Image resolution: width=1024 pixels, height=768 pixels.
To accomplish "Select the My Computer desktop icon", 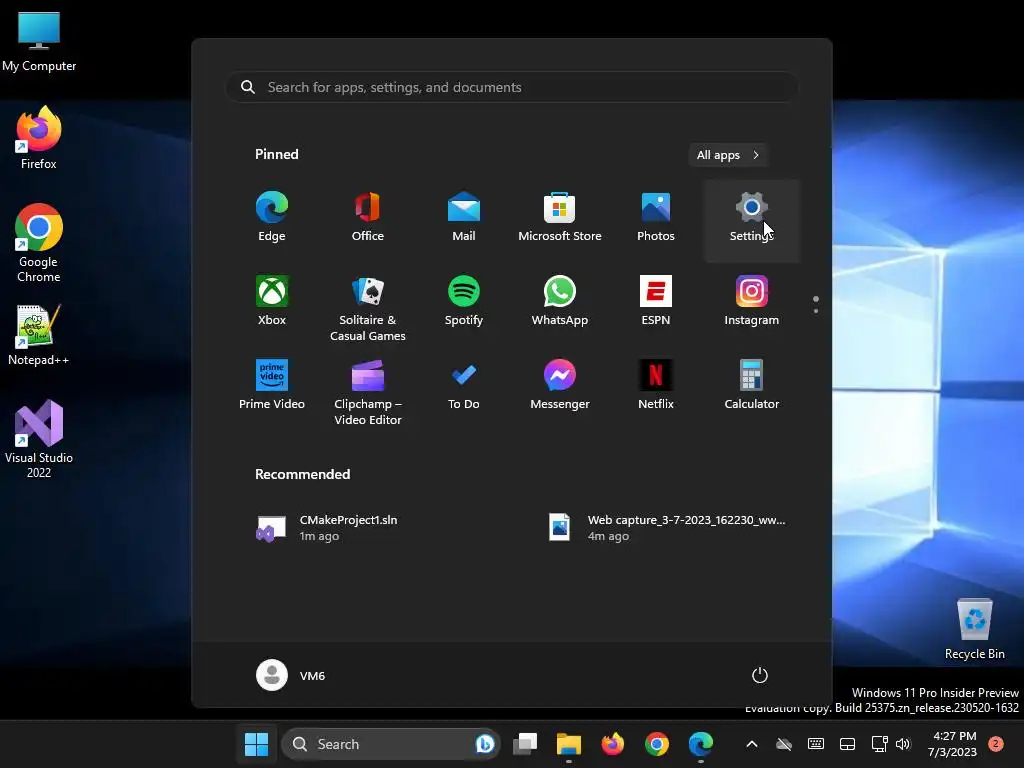I will click(x=39, y=41).
